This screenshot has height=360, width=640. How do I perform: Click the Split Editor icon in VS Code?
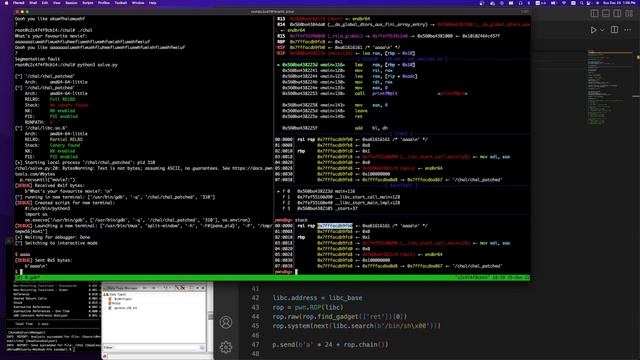(x=614, y=30)
